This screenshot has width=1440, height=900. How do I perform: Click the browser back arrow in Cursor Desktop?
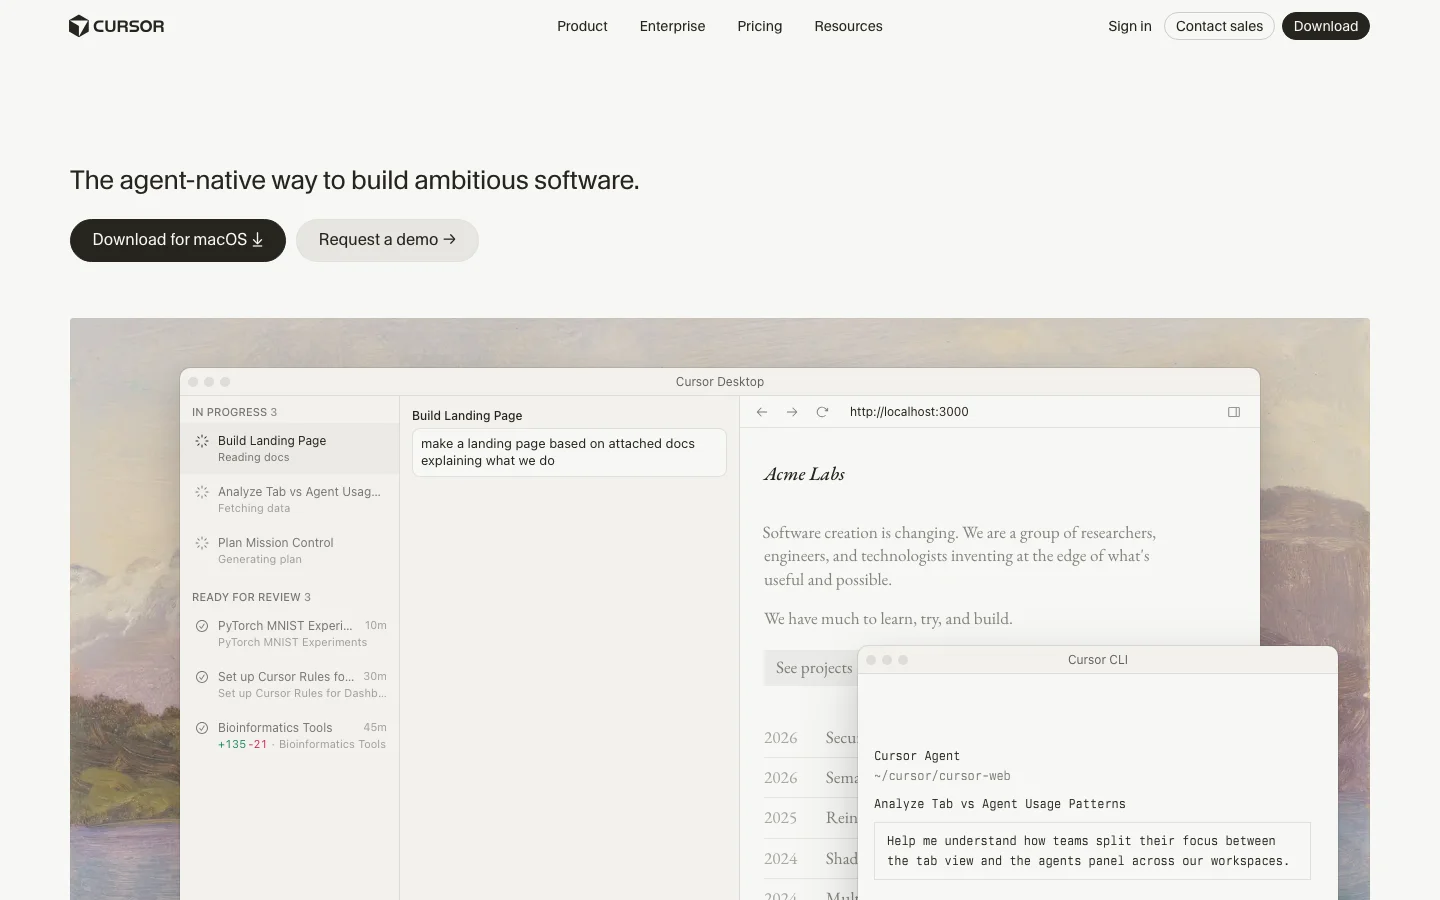tap(762, 412)
